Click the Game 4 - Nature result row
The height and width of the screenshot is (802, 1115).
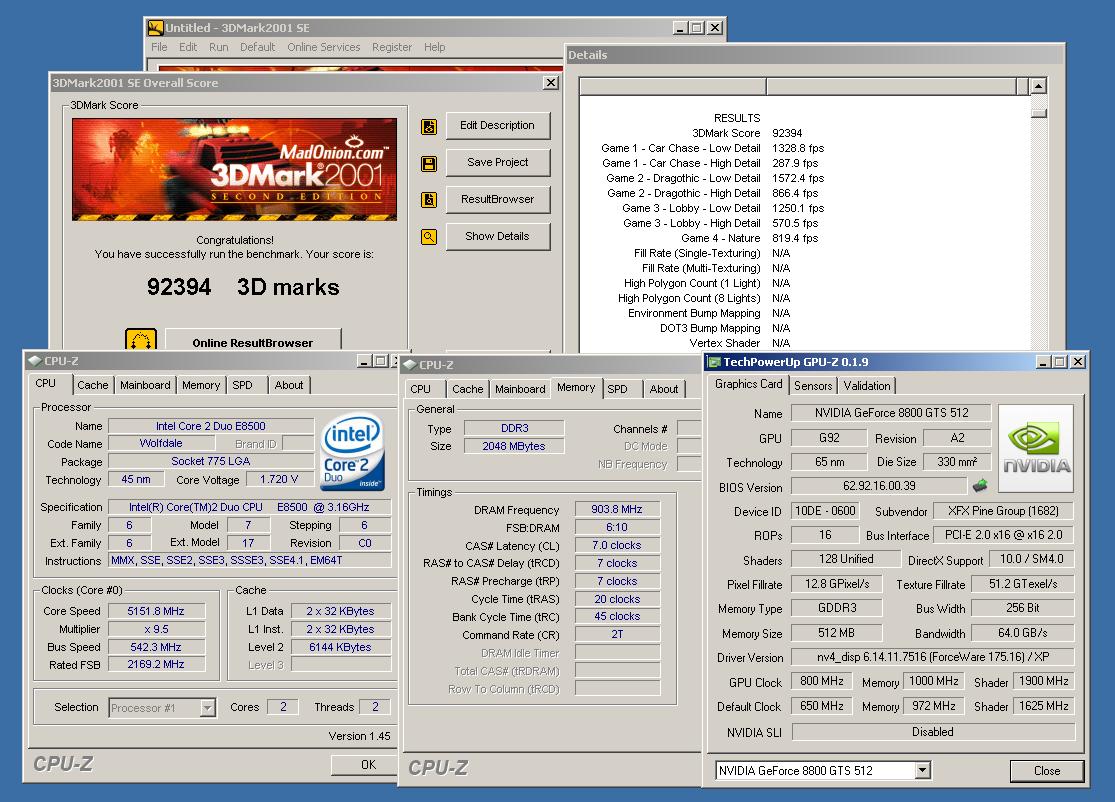(x=749, y=238)
